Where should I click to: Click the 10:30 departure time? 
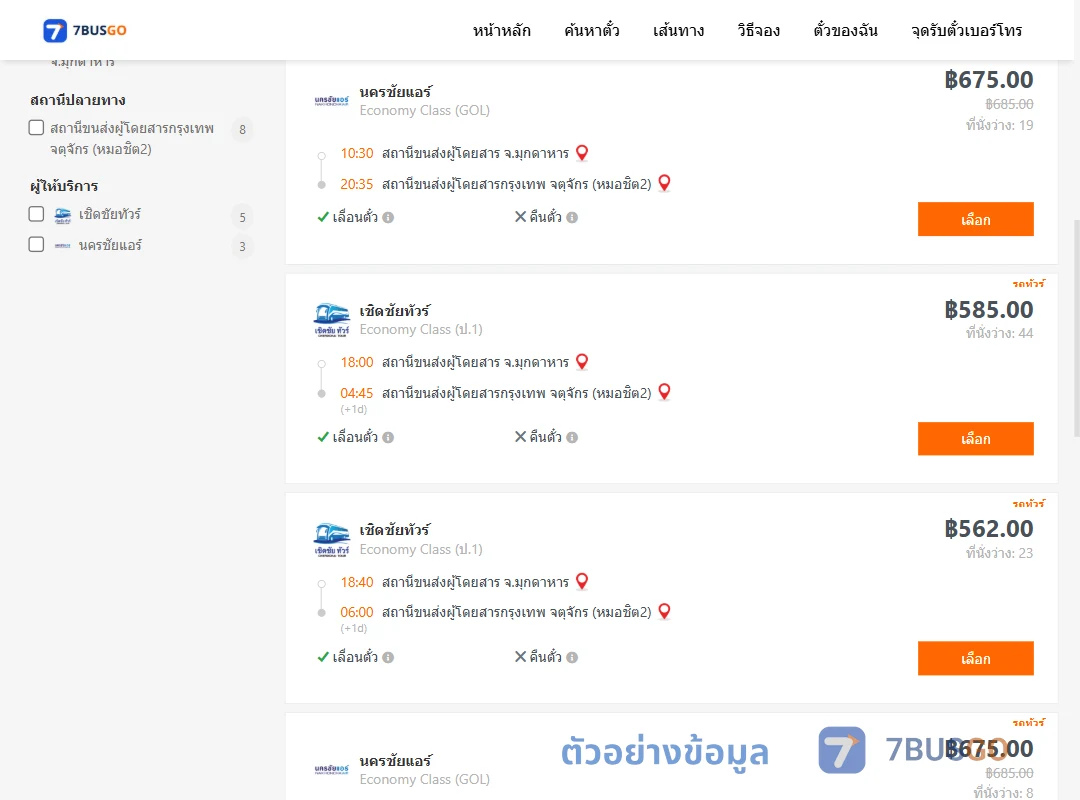357,153
